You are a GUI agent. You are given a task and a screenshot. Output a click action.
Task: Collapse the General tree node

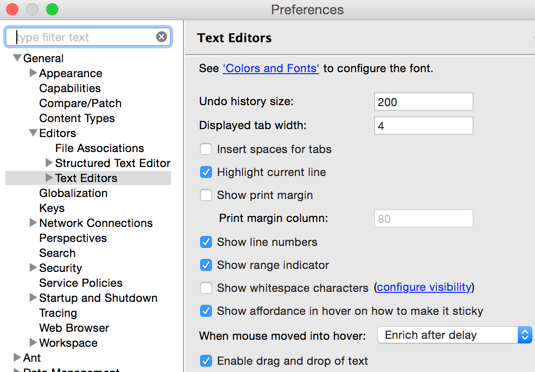click(x=17, y=58)
